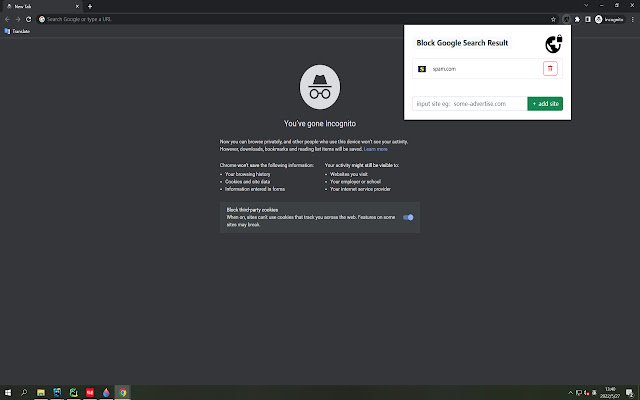Click the spam.com site favicon
Image resolution: width=640 pixels, height=400 pixels.
pos(422,69)
